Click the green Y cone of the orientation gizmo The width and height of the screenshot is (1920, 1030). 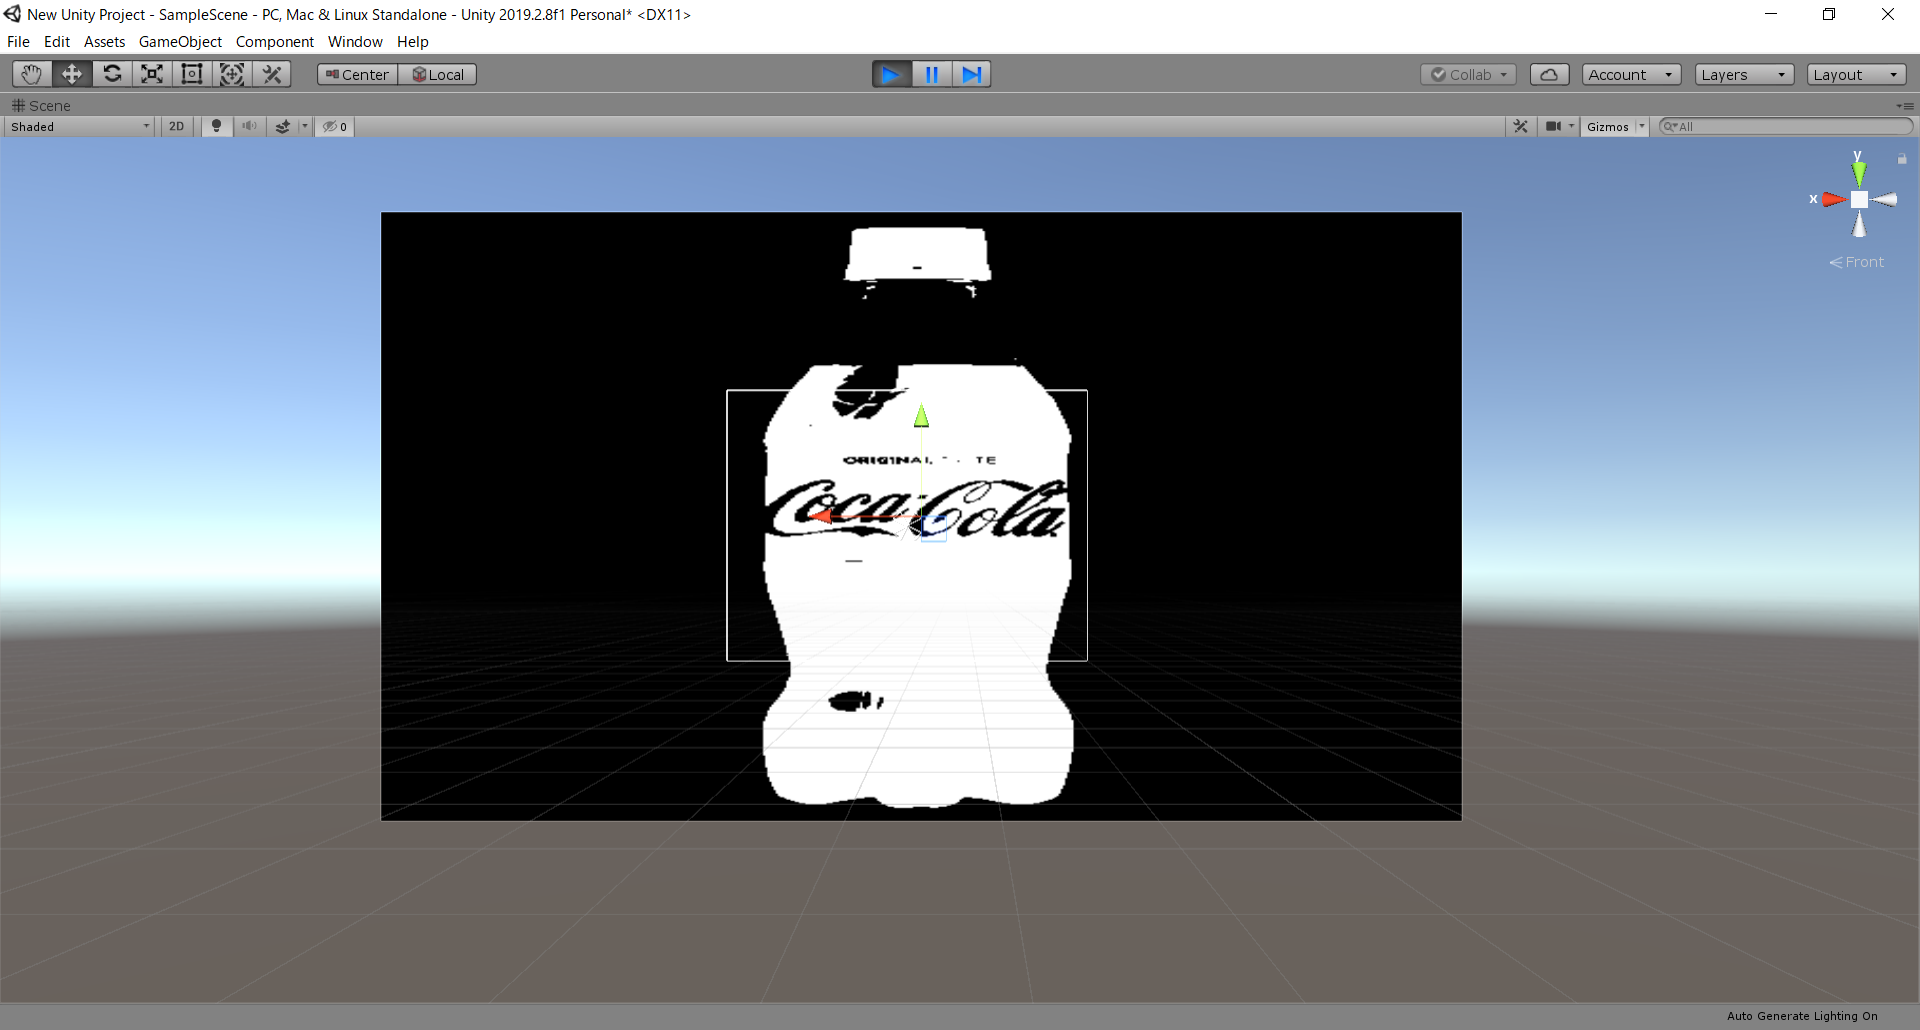1858,174
